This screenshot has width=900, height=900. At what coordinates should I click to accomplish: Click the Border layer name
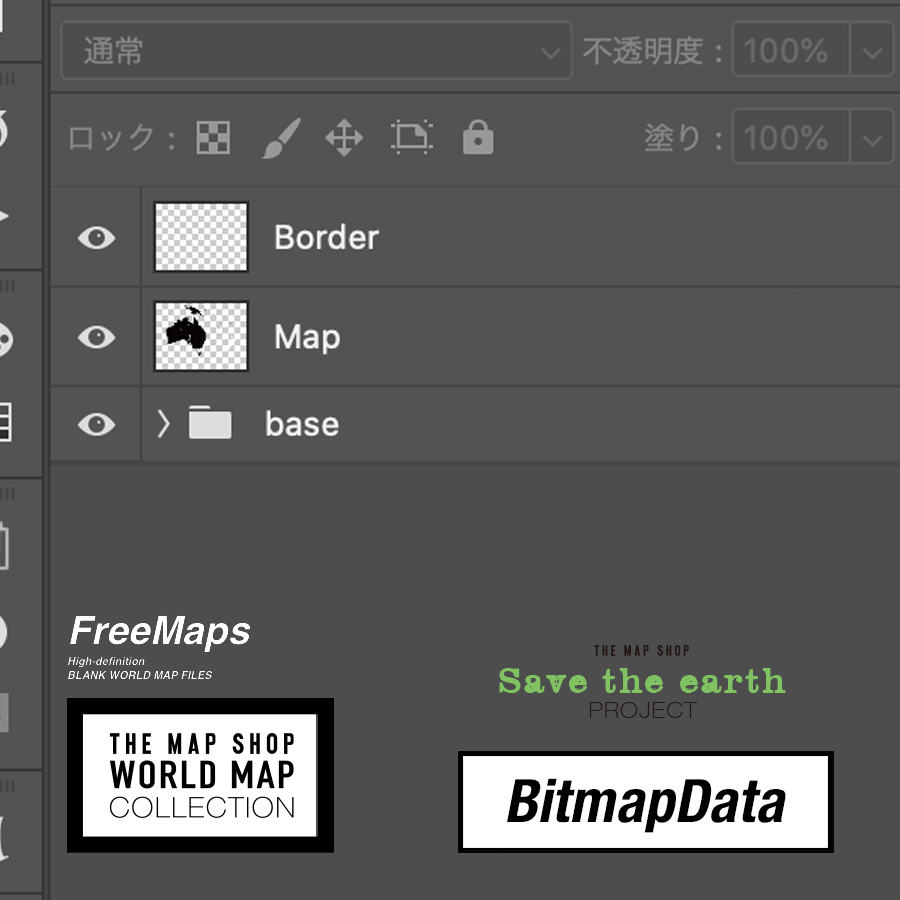click(x=326, y=237)
